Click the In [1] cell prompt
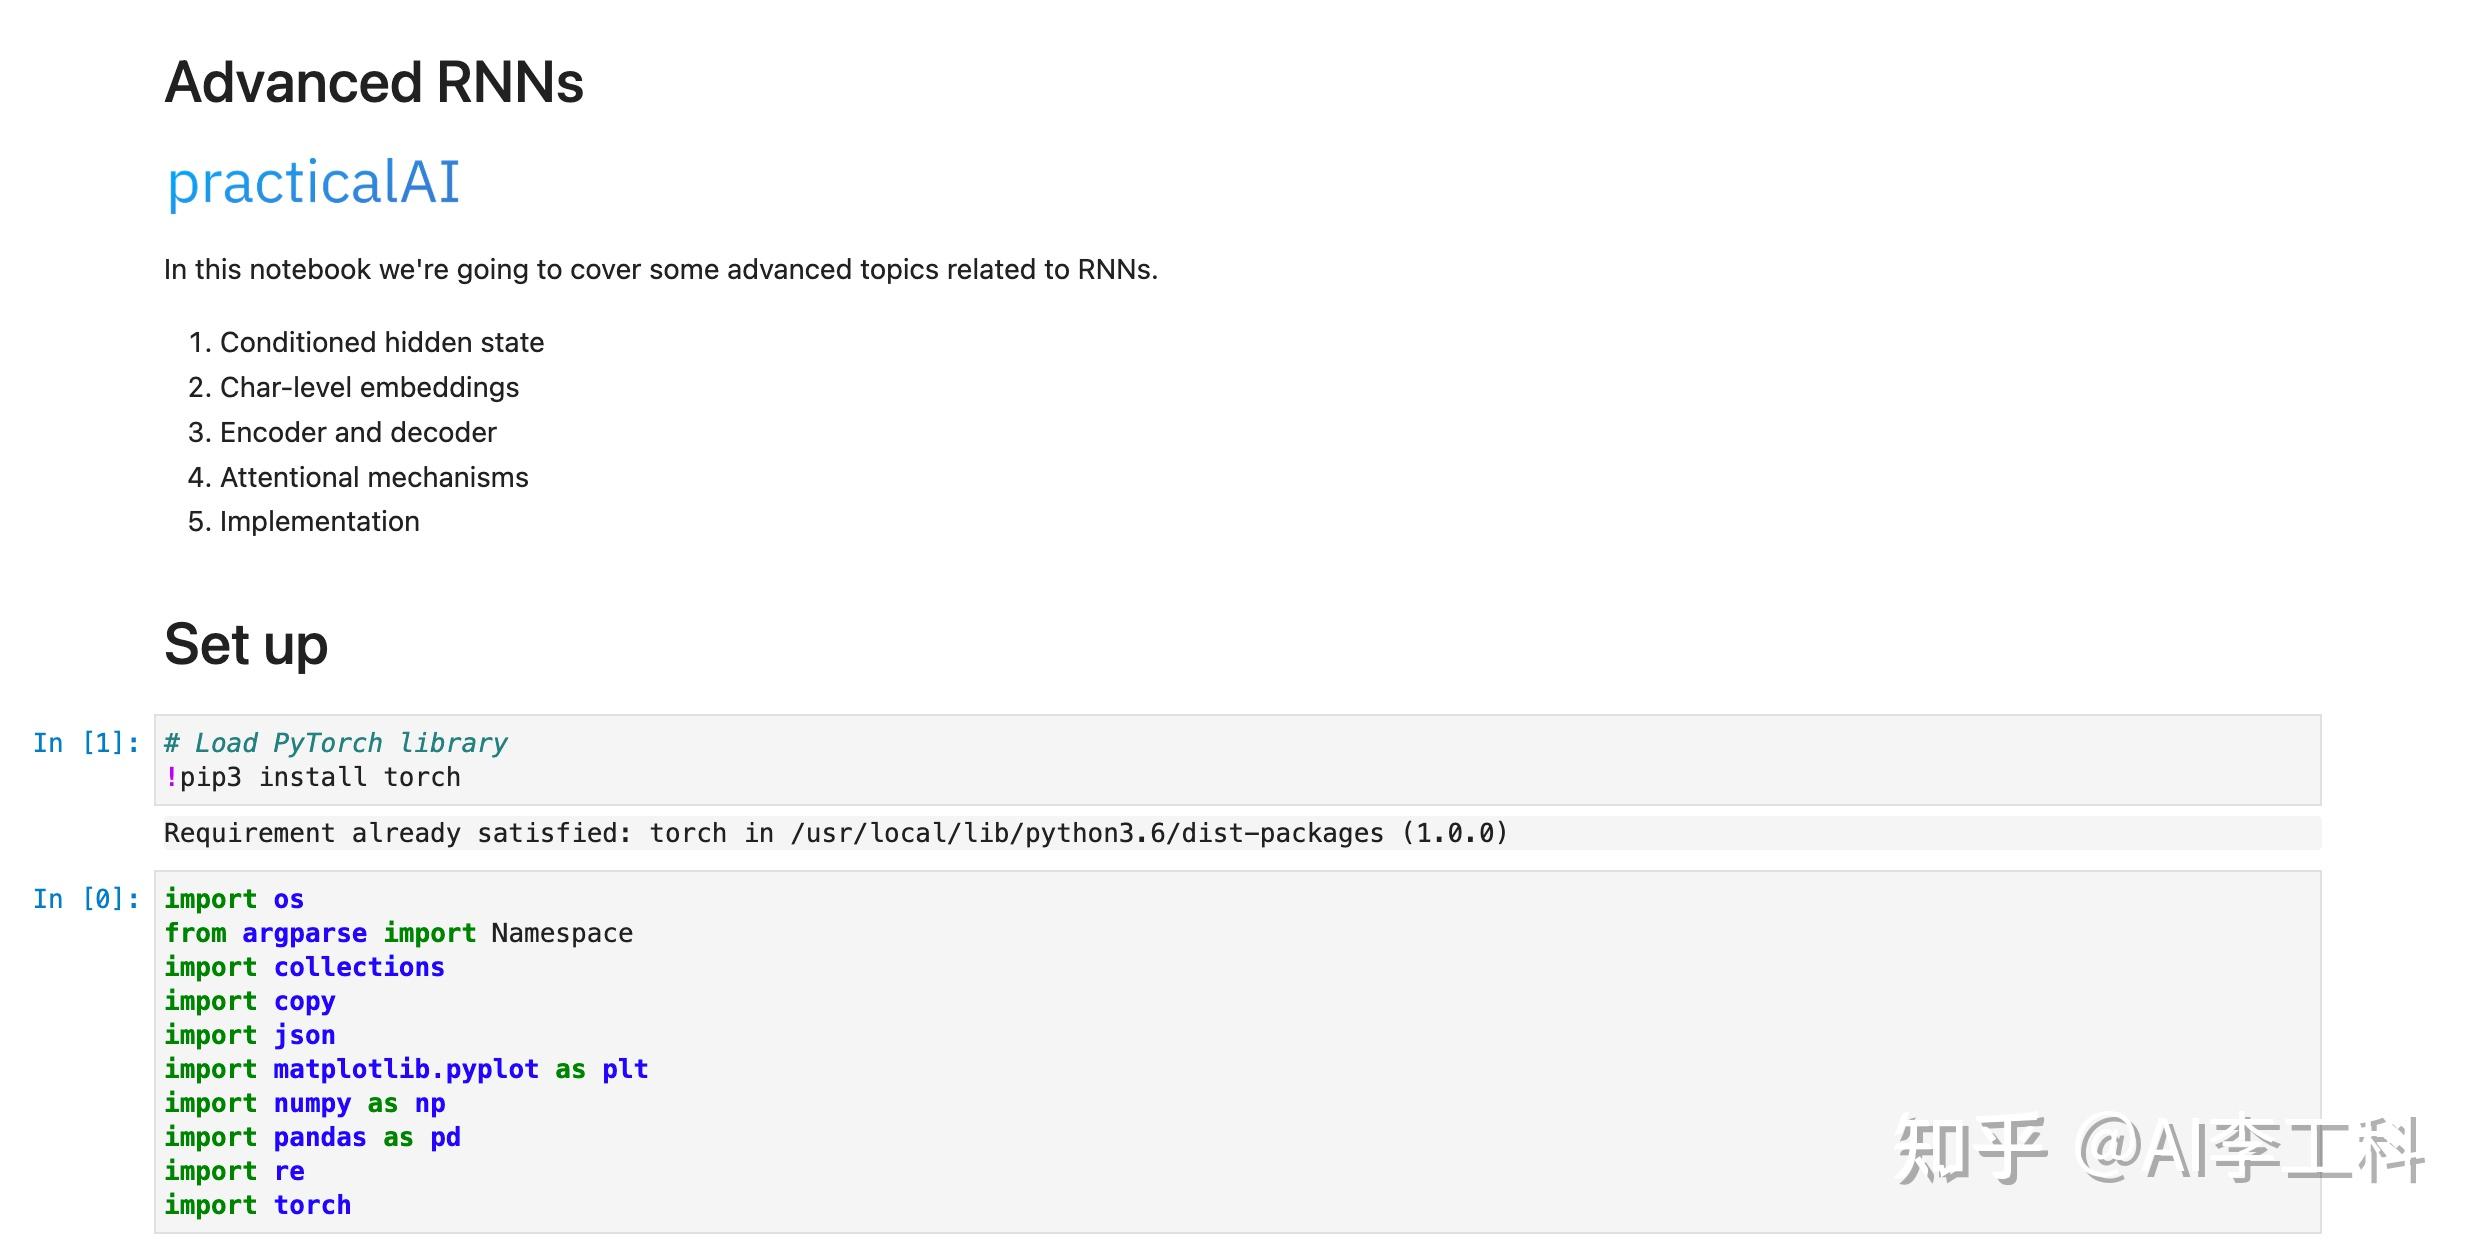Viewport: 2488px width, 1250px height. point(86,743)
